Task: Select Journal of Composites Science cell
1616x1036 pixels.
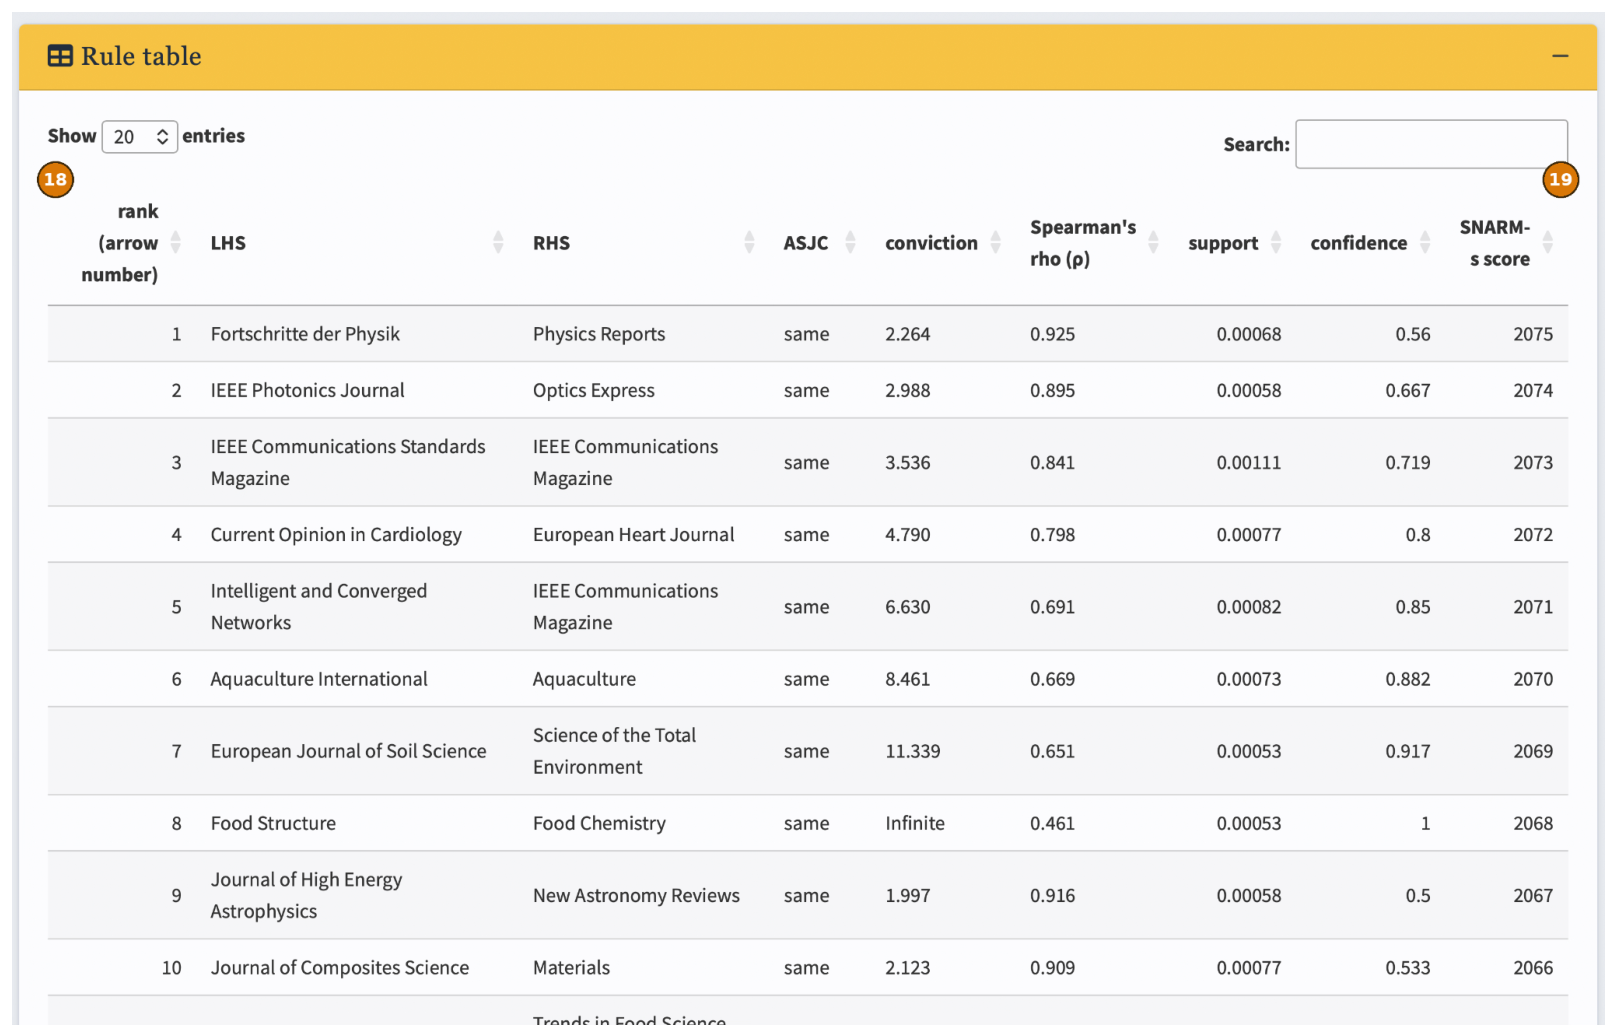Action: [x=339, y=967]
